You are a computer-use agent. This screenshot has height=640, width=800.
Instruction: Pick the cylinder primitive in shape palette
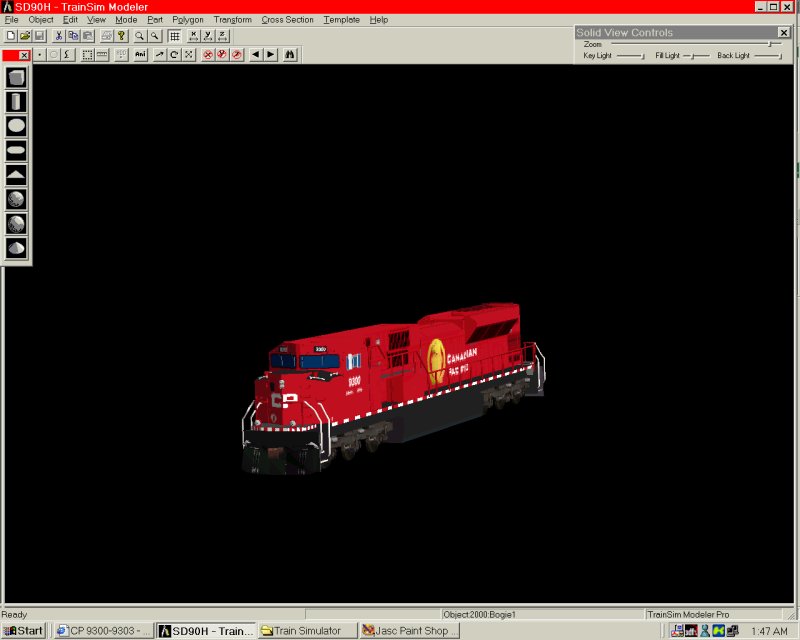tap(16, 102)
